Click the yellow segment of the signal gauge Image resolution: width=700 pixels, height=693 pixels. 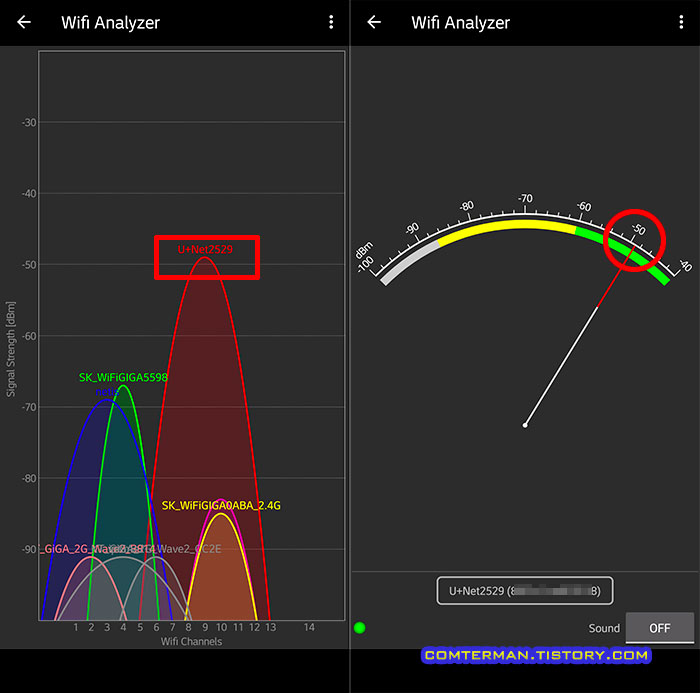click(x=509, y=225)
